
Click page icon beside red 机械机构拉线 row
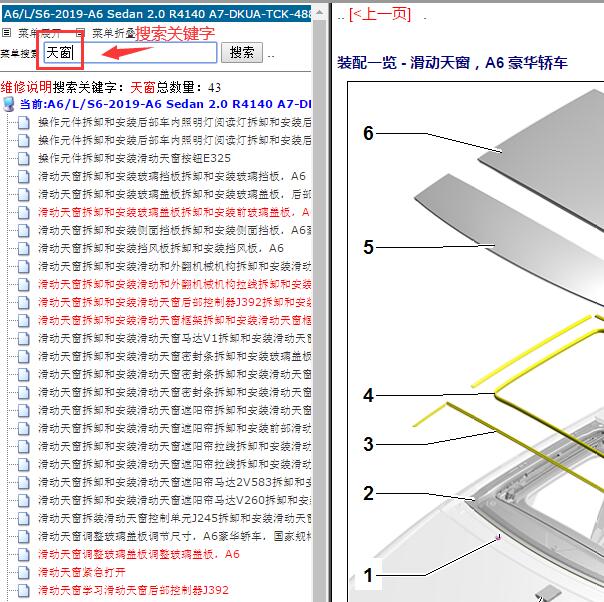pos(23,284)
